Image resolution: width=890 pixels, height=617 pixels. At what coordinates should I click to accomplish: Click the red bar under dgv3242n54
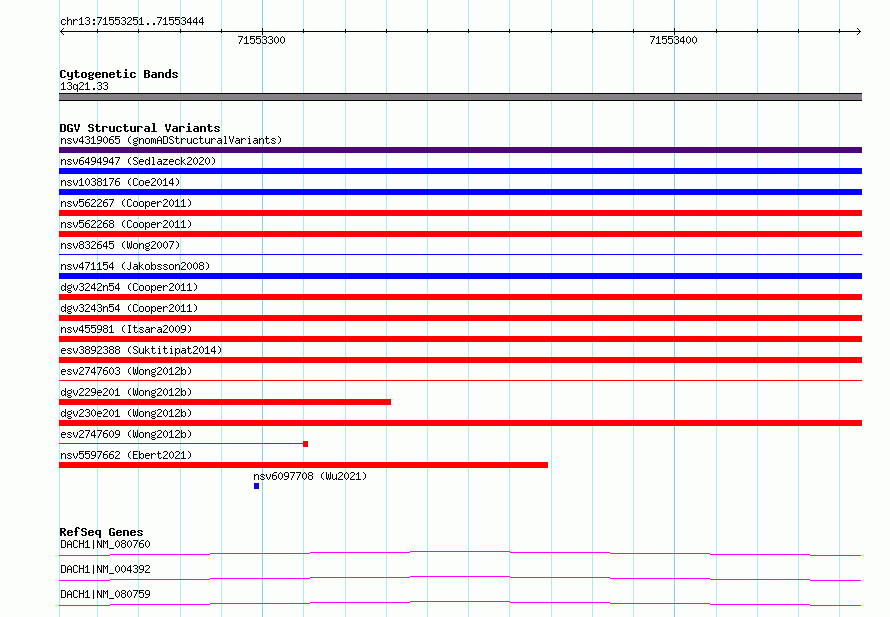click(460, 297)
